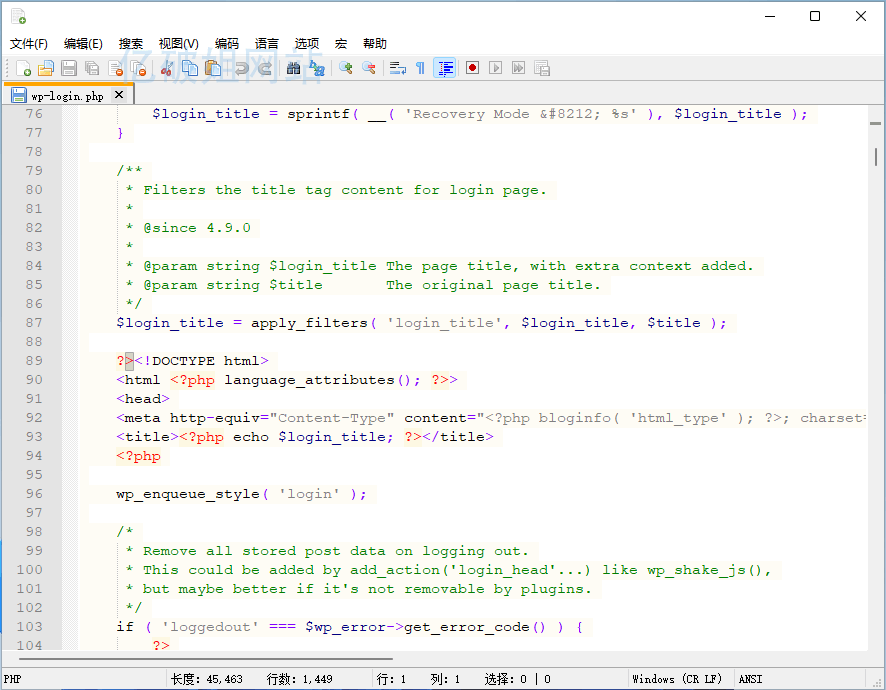This screenshot has width=886, height=690.
Task: Click the Zoom Out magnifier icon
Action: (369, 68)
